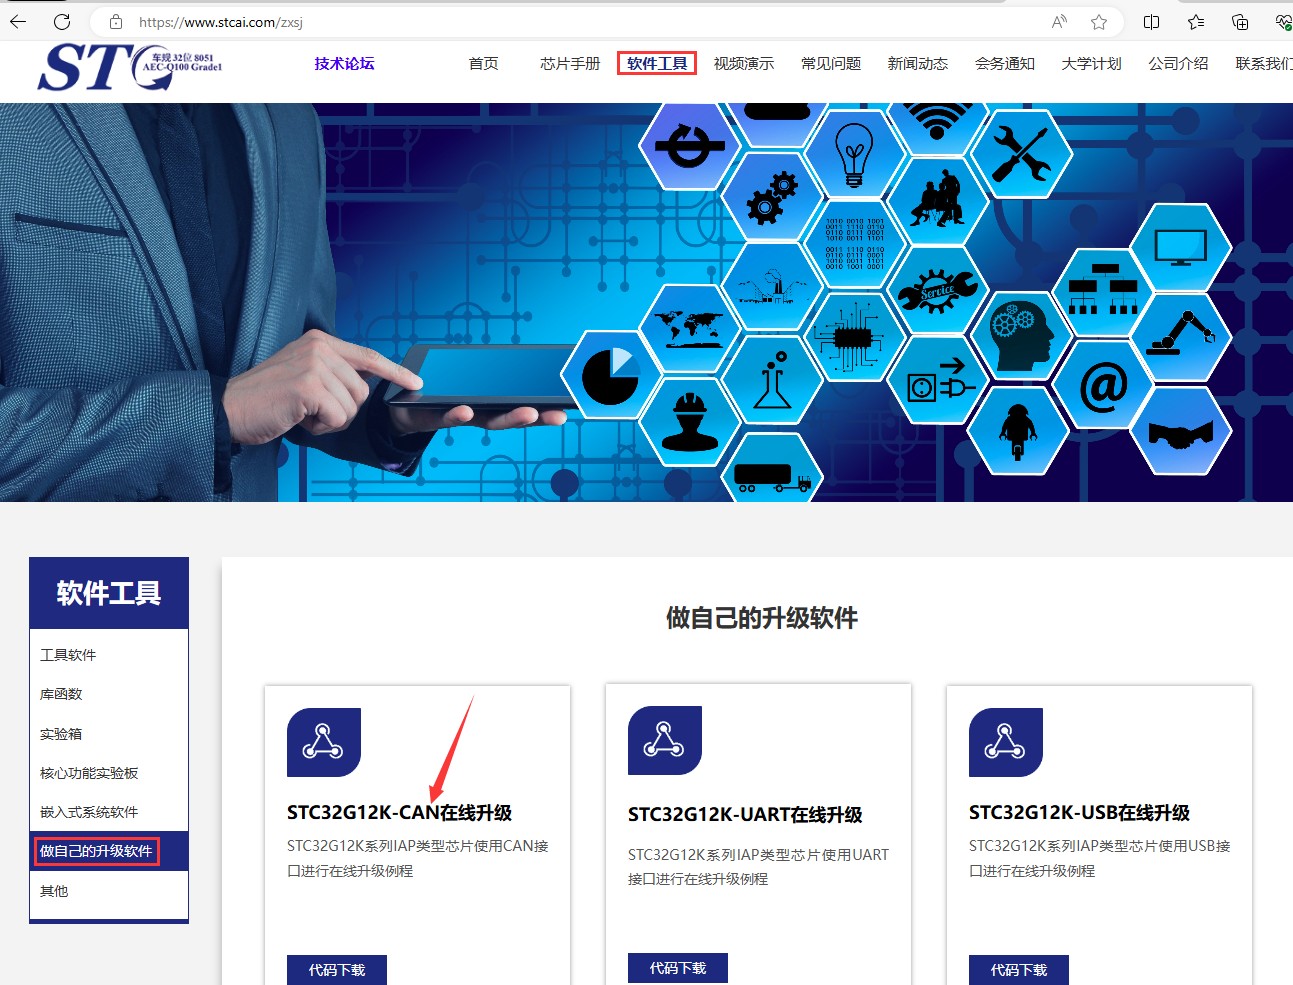This screenshot has width=1293, height=985.
Task: Select the 软件工具 menu item
Action: pyautogui.click(x=657, y=64)
